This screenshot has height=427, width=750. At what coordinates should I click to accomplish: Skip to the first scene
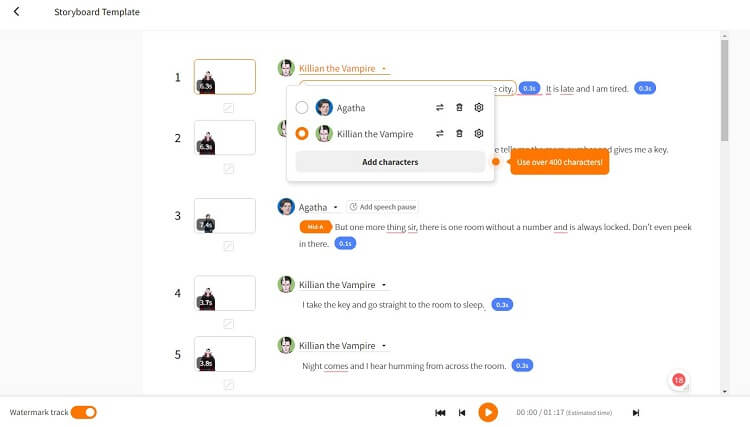tap(440, 413)
